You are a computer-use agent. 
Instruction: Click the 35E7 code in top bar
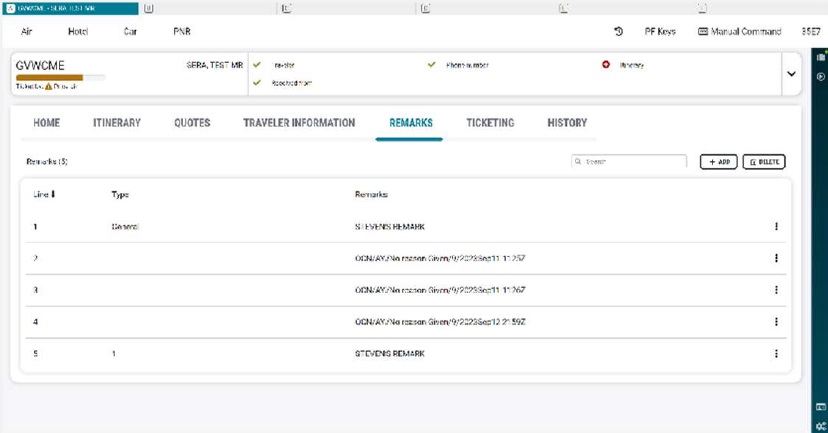click(811, 32)
